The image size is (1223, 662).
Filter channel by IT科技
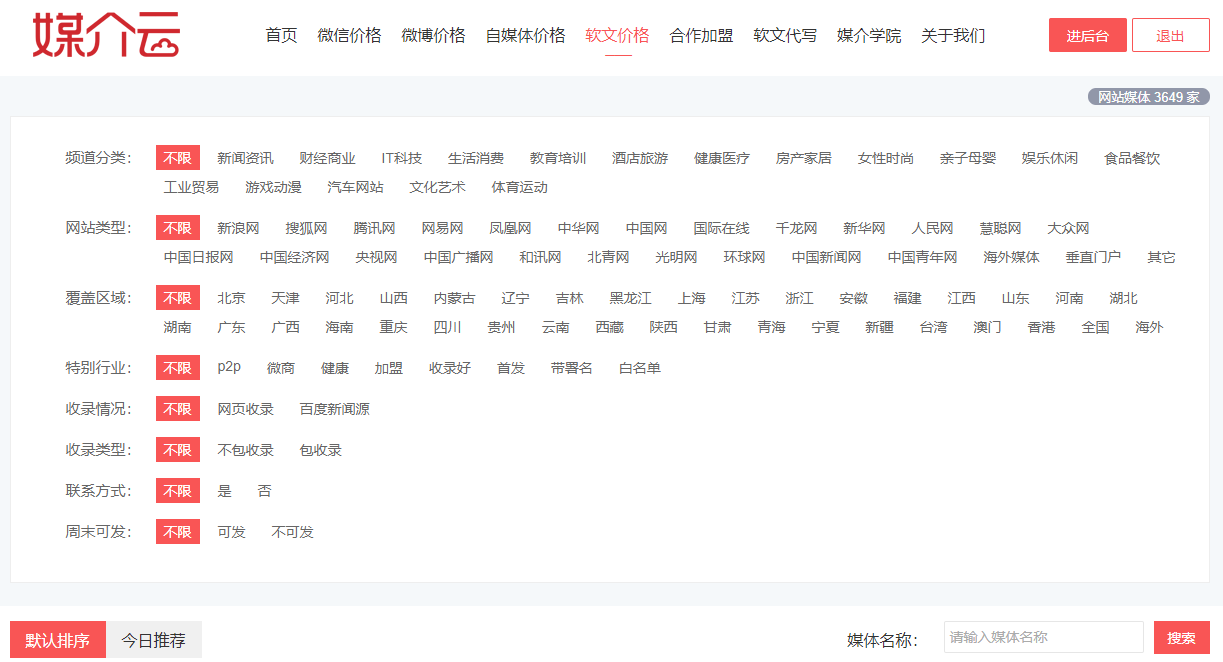(x=401, y=158)
